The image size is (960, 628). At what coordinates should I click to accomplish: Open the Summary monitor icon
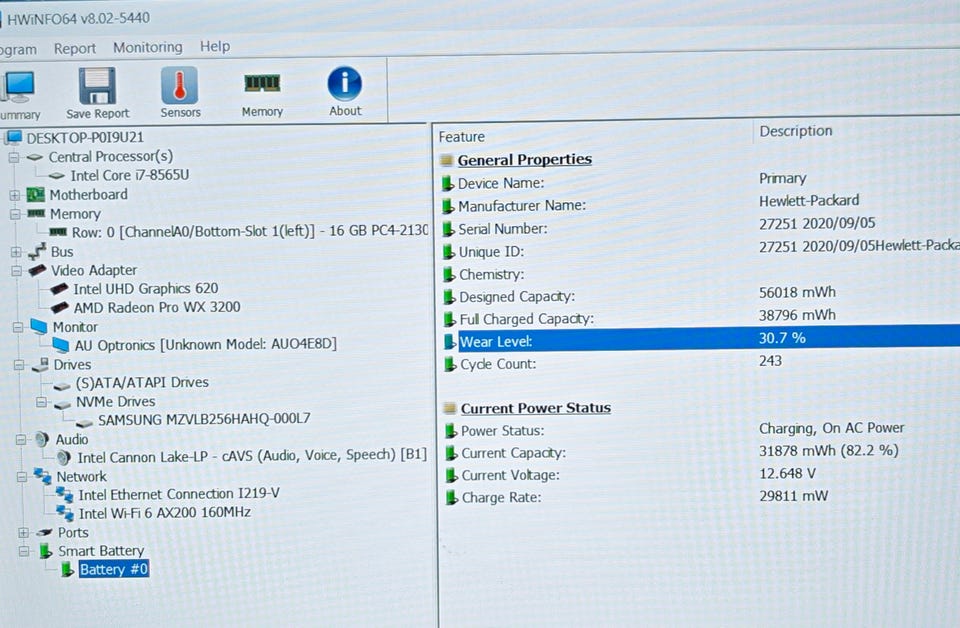click(18, 95)
